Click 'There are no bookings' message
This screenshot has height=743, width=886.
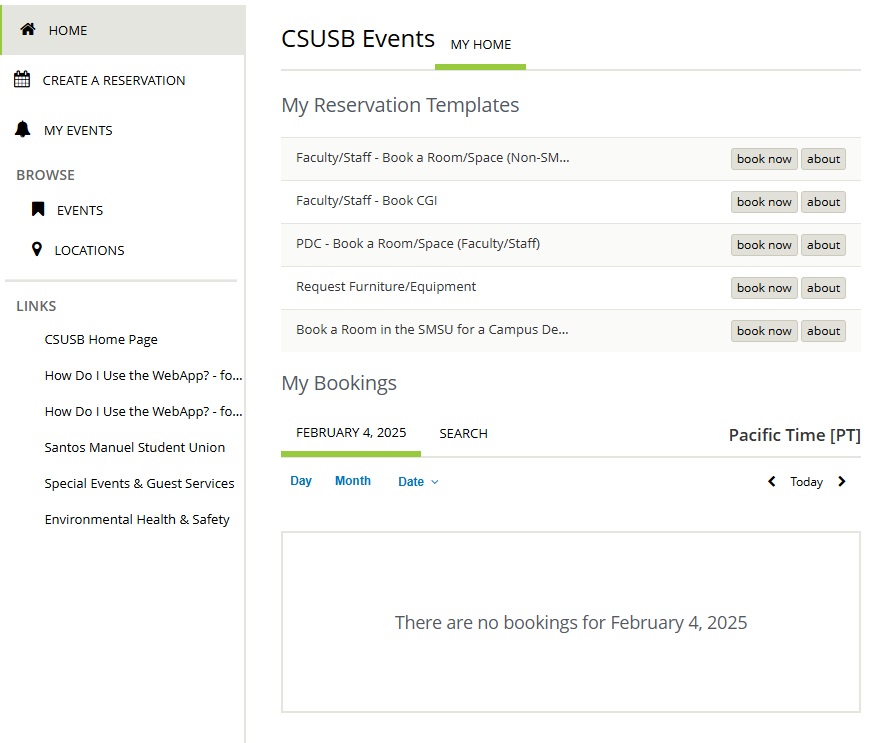point(571,623)
